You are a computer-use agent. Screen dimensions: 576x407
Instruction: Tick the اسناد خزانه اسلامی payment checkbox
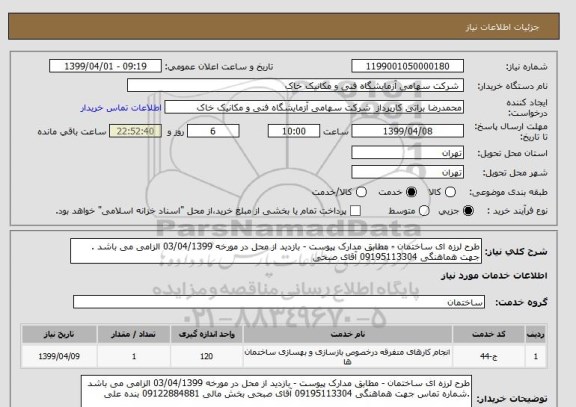[355, 211]
